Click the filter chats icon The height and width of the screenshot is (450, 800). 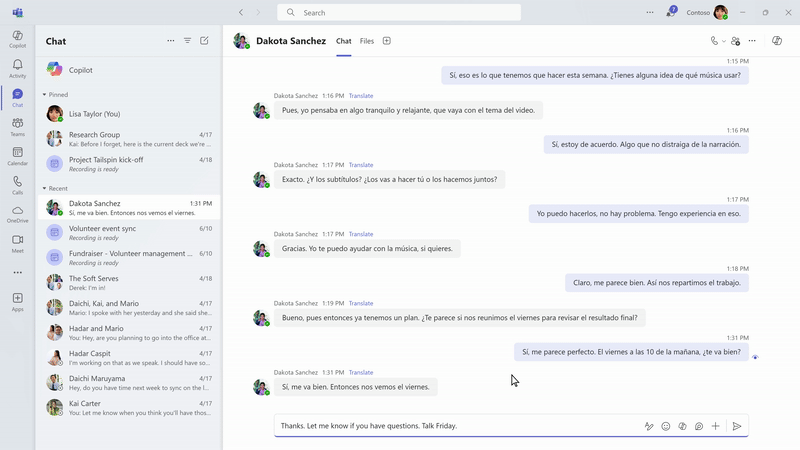click(x=187, y=41)
